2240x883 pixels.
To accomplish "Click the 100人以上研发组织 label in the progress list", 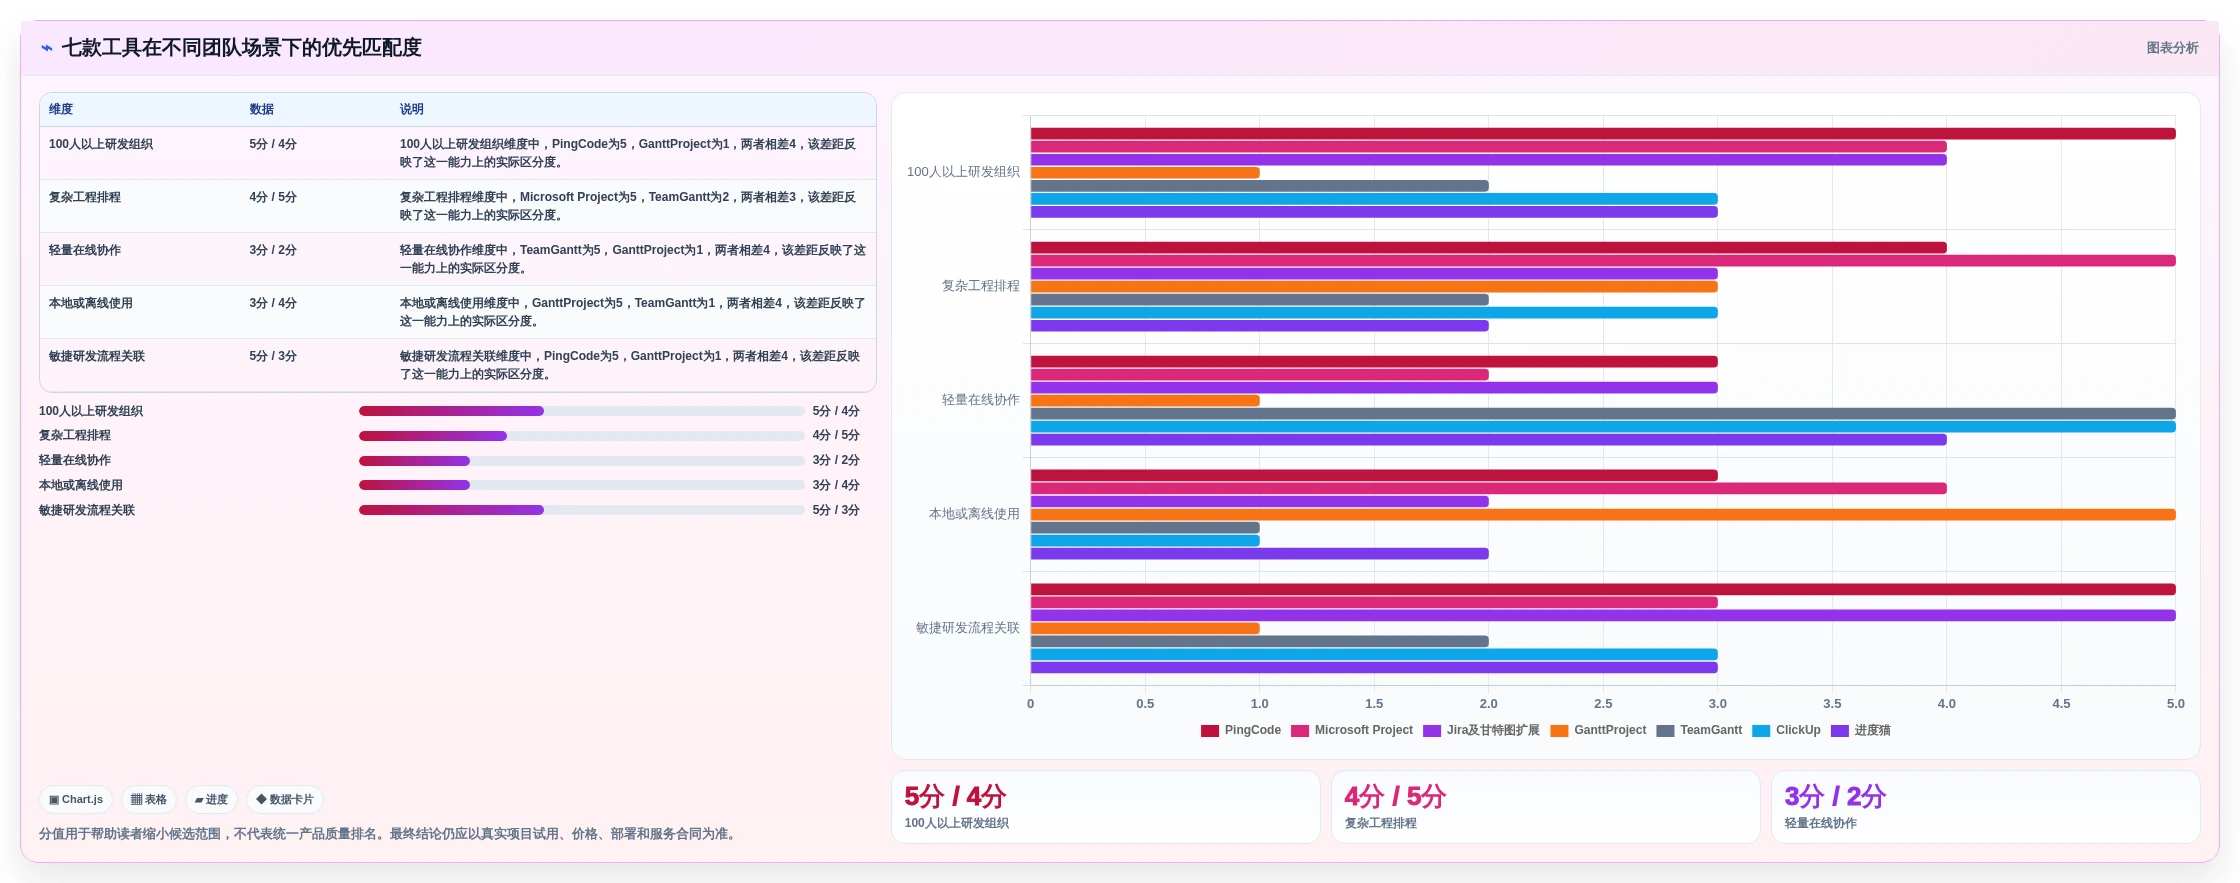I will click(x=91, y=411).
